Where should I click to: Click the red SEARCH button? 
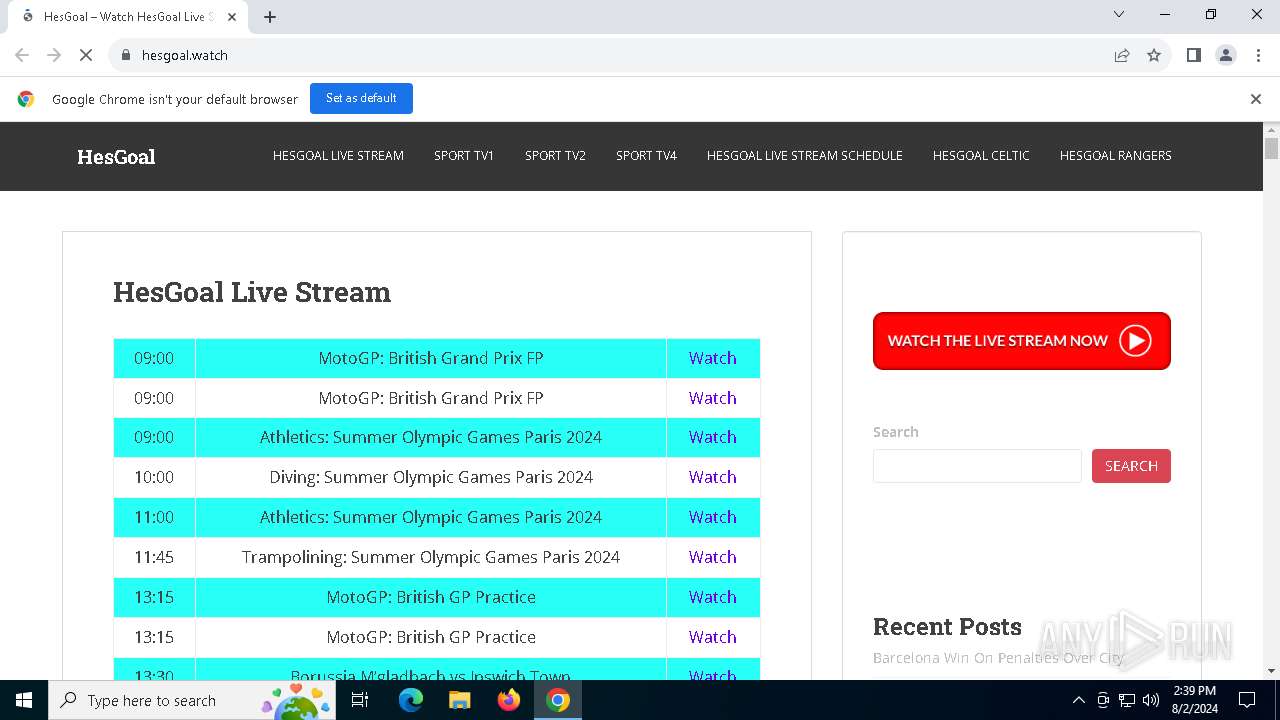click(x=1131, y=466)
